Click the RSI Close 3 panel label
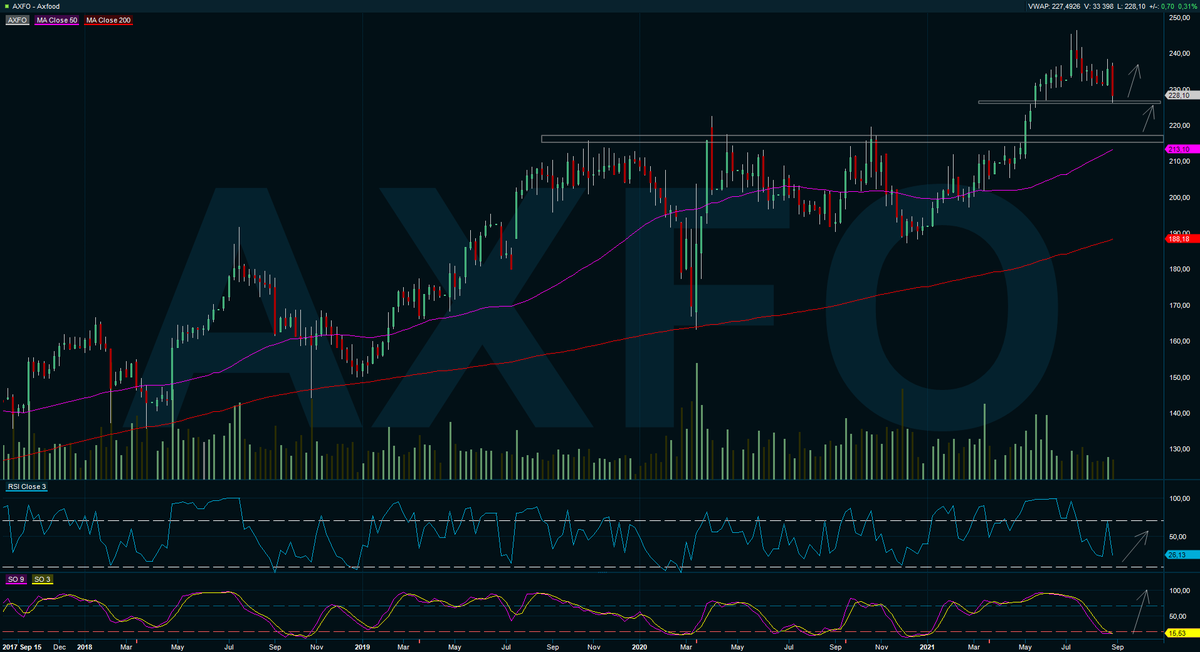1200x652 pixels. (26, 486)
